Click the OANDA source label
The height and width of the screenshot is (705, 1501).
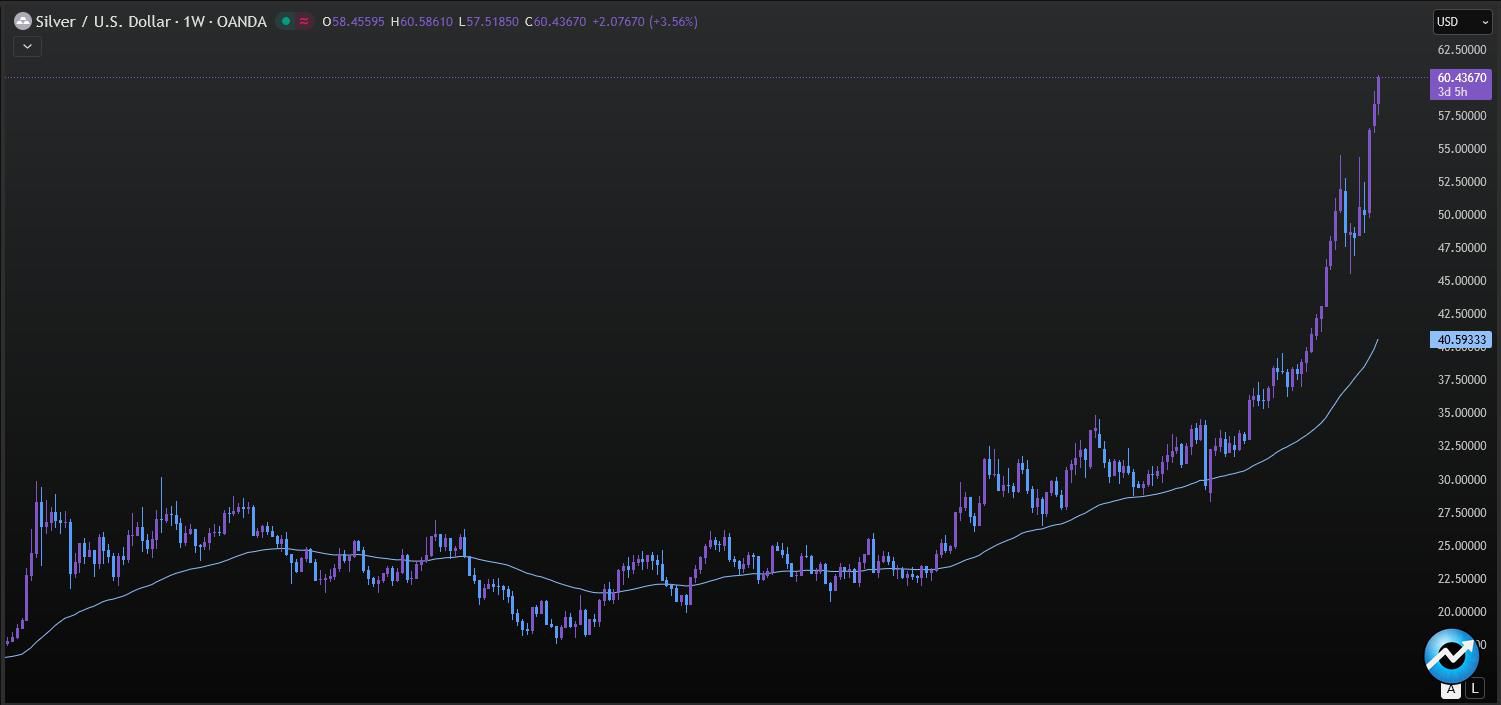coord(242,21)
